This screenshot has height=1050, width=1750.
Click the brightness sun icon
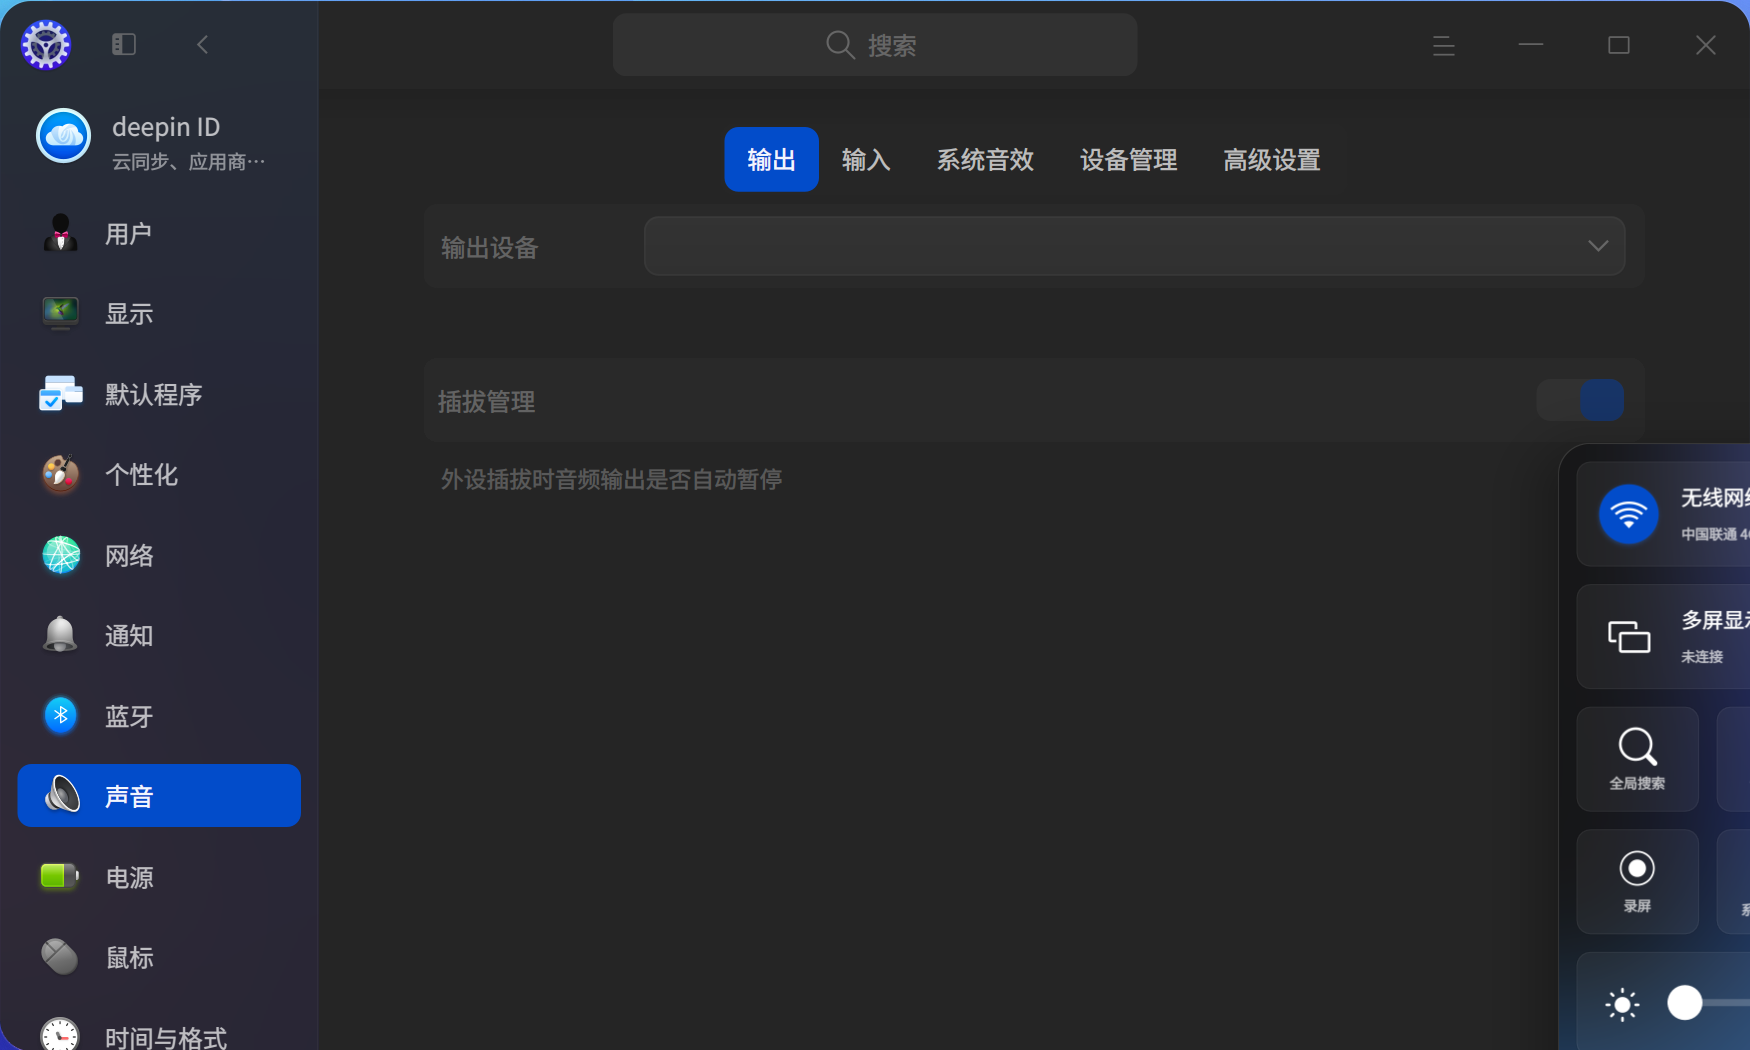(x=1622, y=1004)
